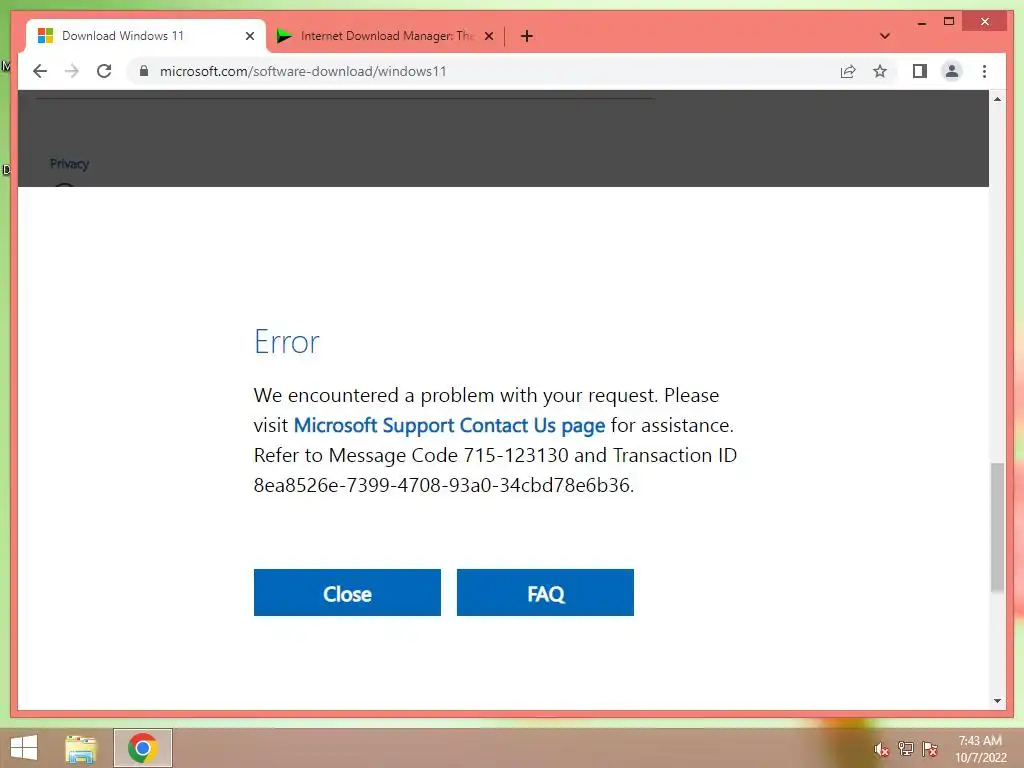The image size is (1024, 768).
Task: Open the Privacy link in footer
Action: pyautogui.click(x=69, y=164)
